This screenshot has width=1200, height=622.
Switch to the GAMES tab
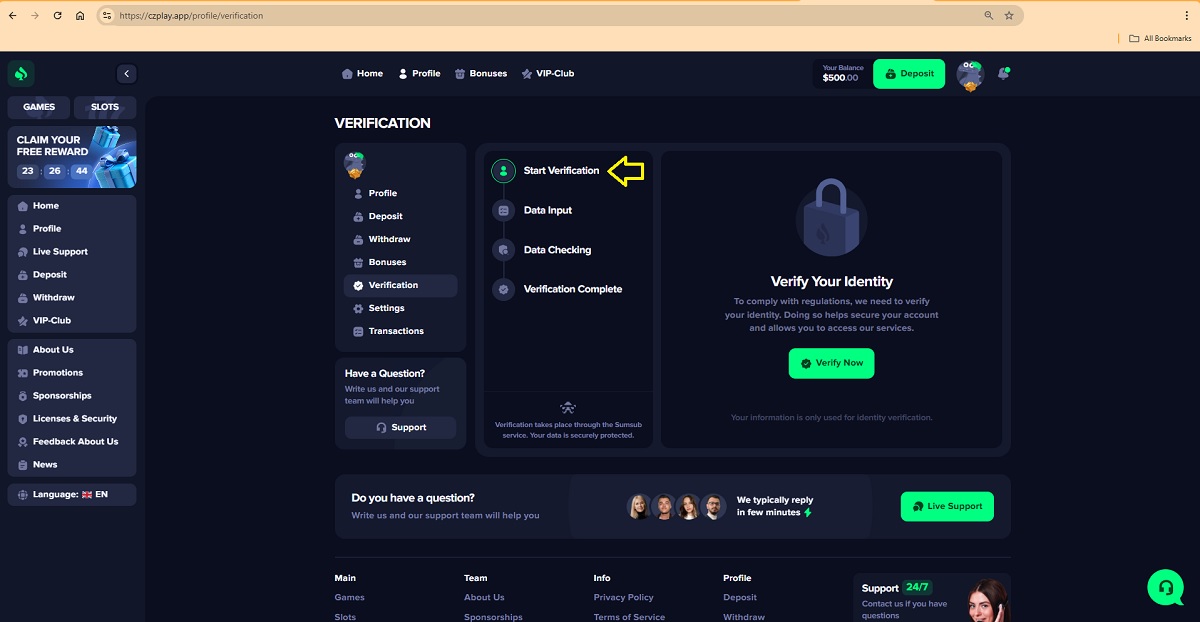click(39, 107)
